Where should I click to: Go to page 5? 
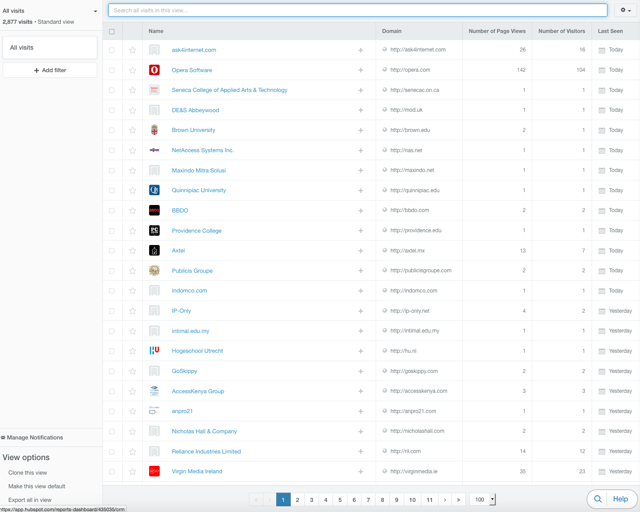[x=340, y=499]
